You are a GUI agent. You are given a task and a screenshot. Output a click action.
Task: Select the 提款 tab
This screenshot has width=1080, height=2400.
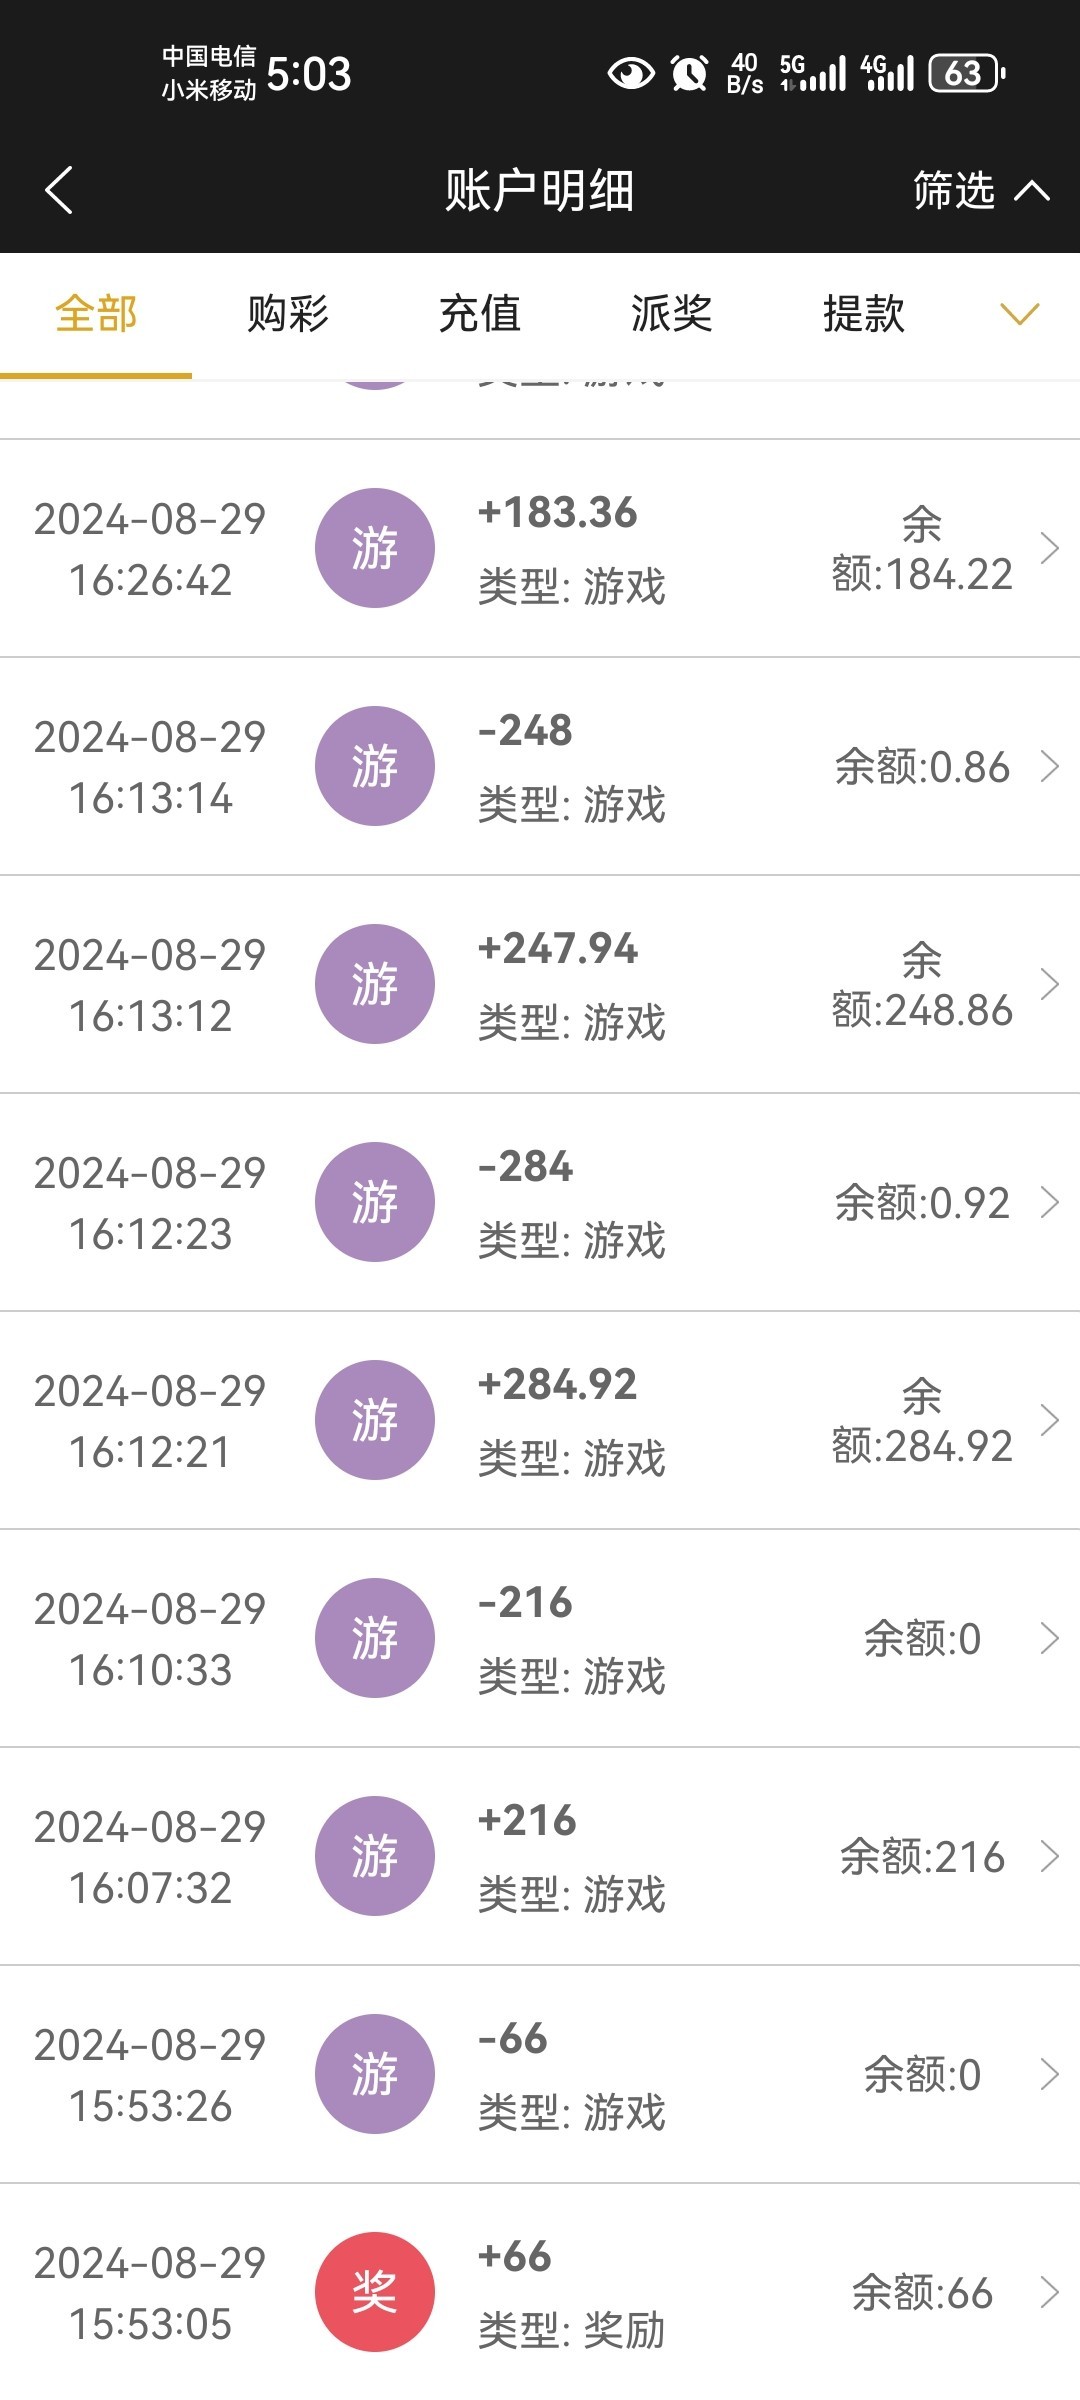click(864, 314)
